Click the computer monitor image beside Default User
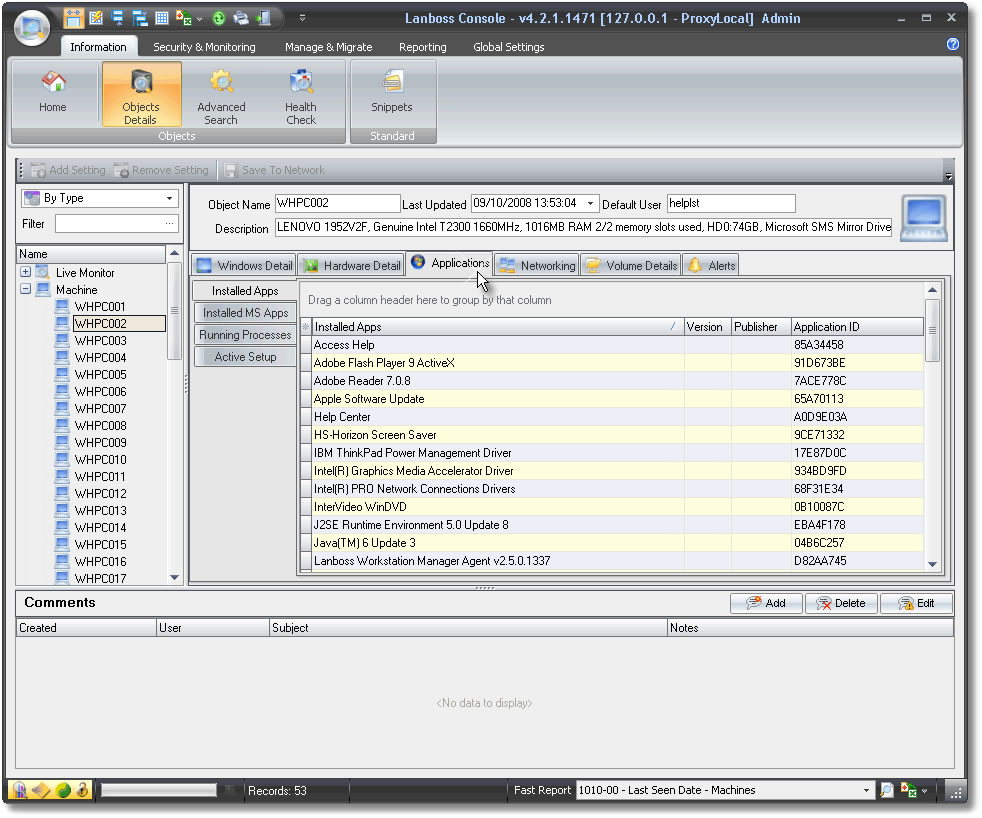This screenshot has width=982, height=818. (x=924, y=218)
